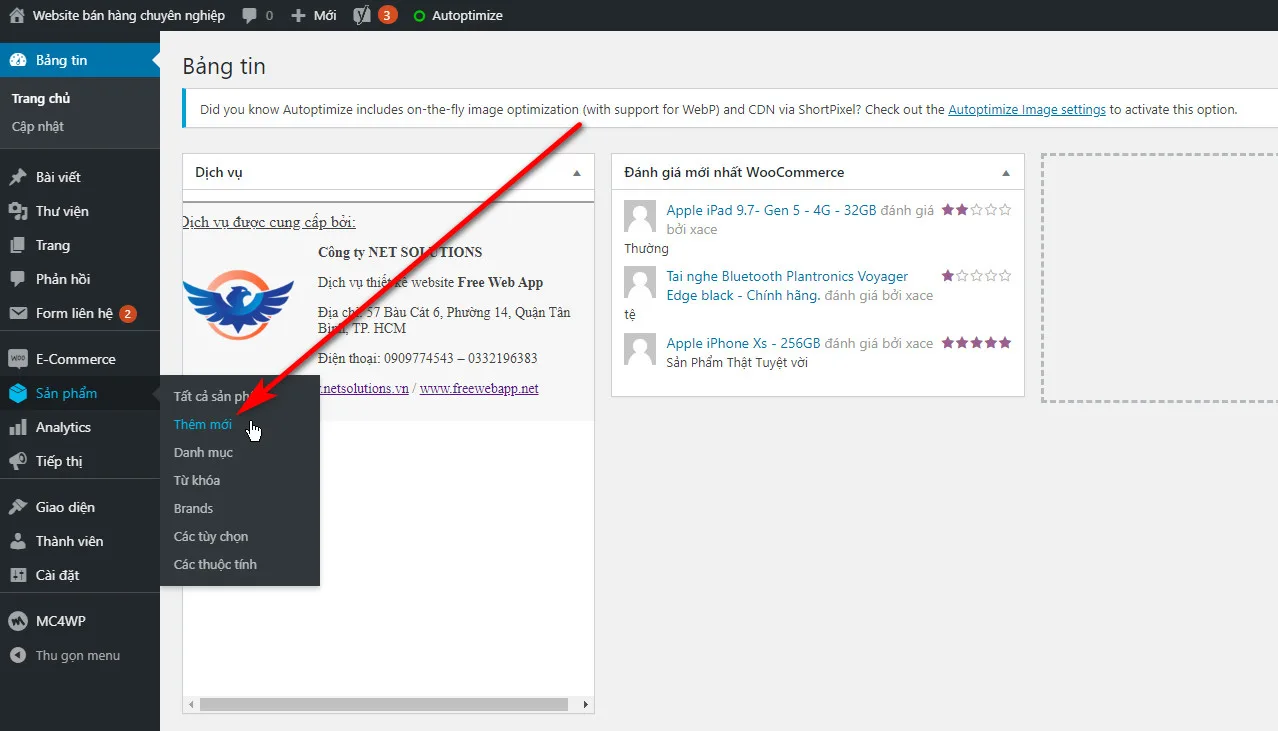Open Tai nghe Bluetooth Plantronics Voyager link
1278x731 pixels.
pyautogui.click(x=787, y=285)
